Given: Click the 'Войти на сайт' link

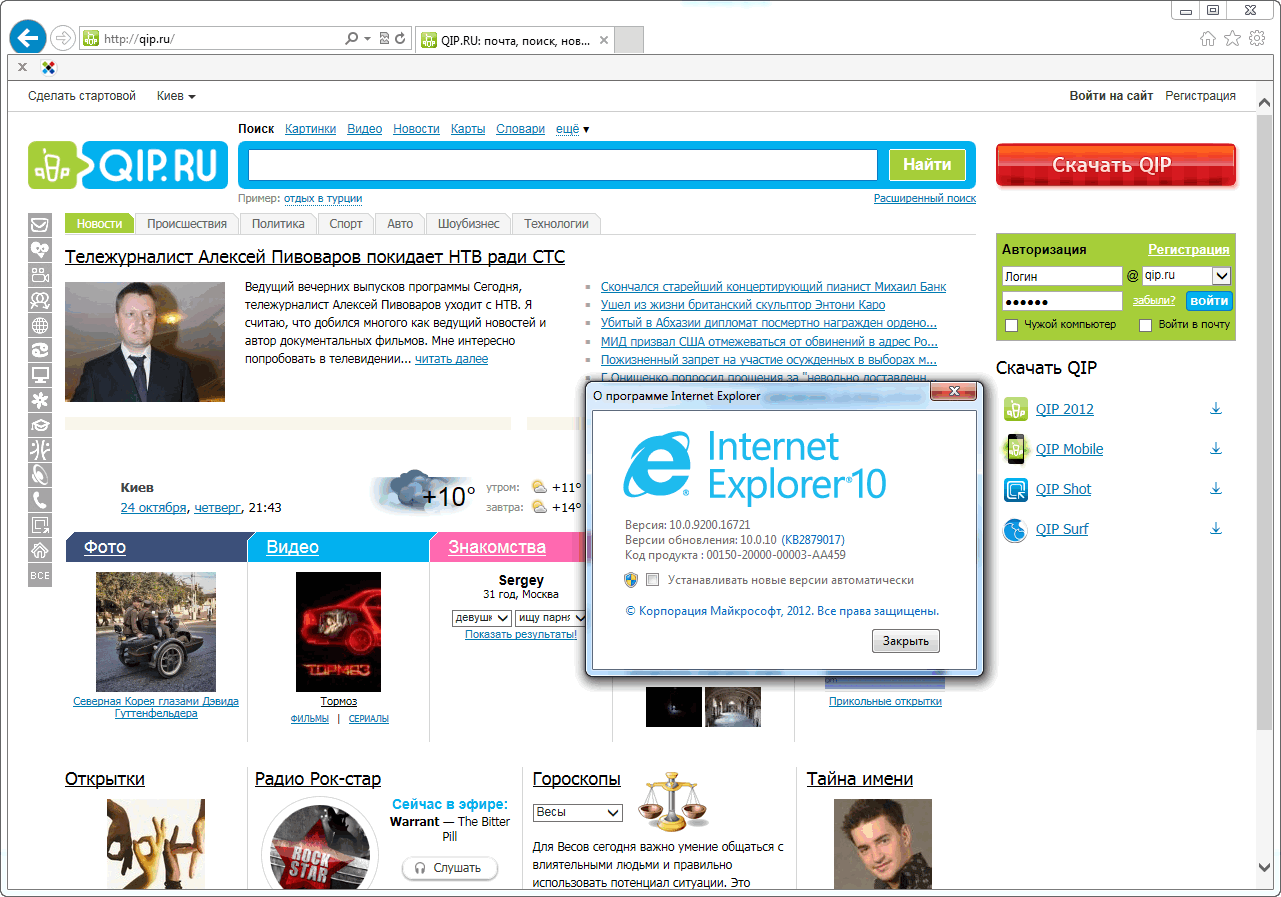Looking at the screenshot, I should coord(1111,96).
